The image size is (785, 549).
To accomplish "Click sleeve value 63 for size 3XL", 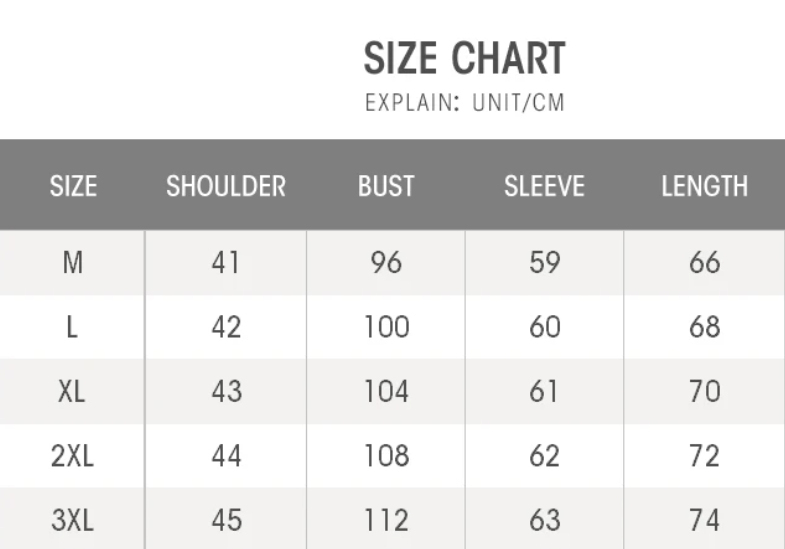I will click(544, 520).
